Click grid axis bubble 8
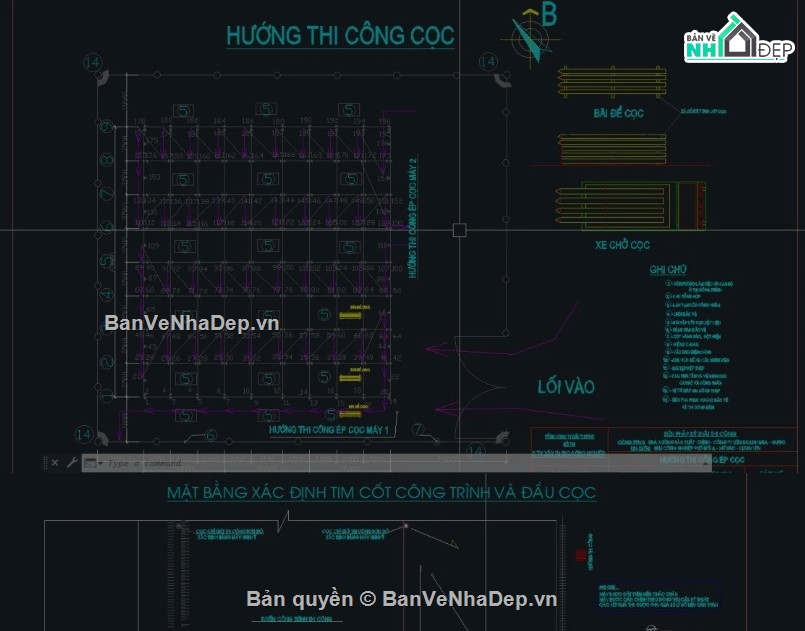Screen dimensions: 805x631 tap(106, 160)
